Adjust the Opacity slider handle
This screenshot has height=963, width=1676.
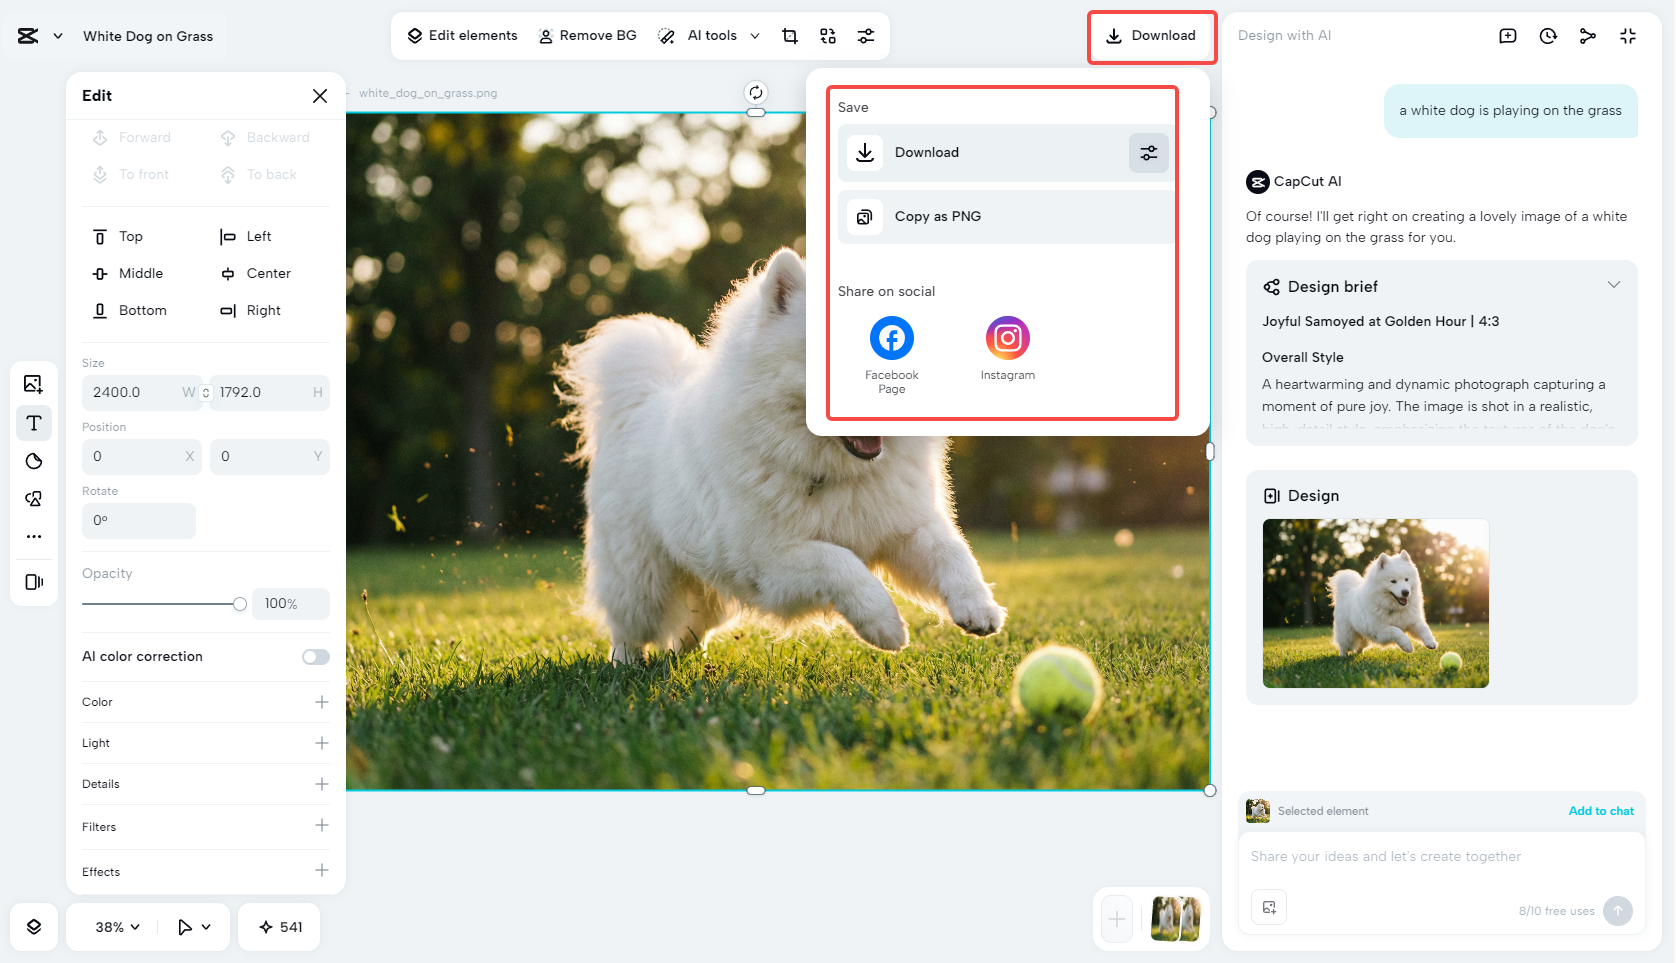point(240,604)
